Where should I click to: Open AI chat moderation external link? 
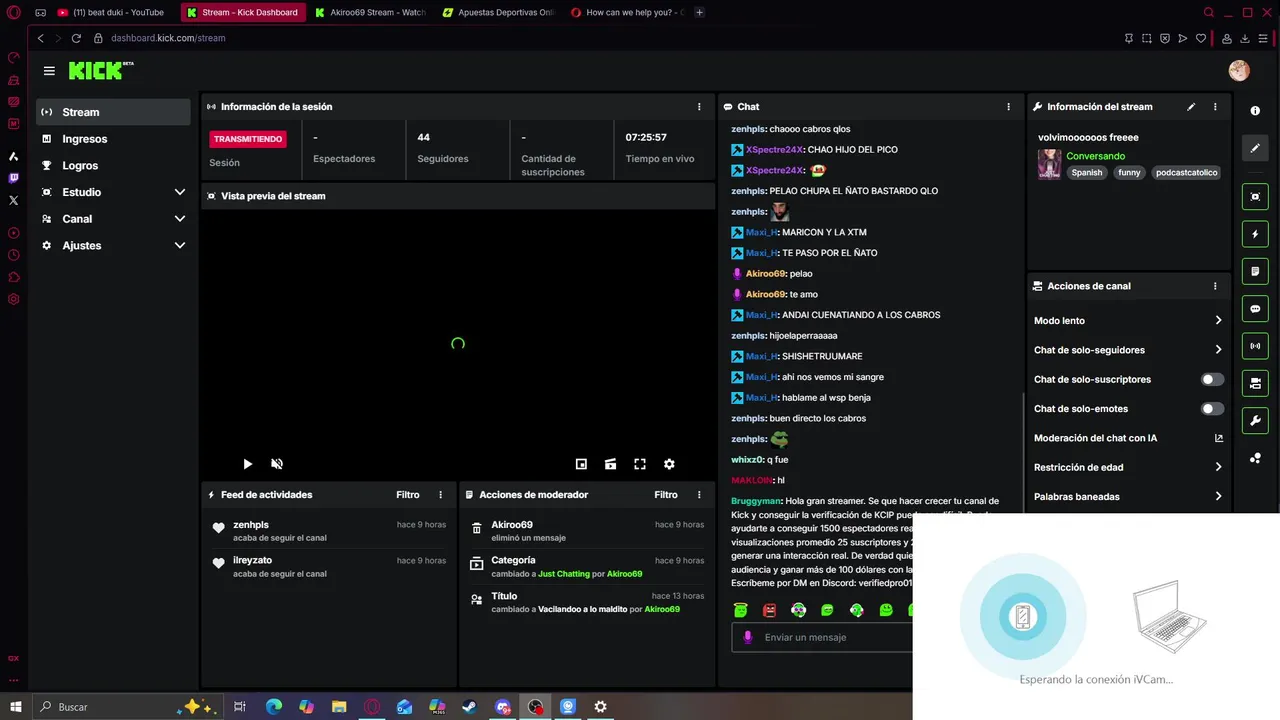[1218, 438]
